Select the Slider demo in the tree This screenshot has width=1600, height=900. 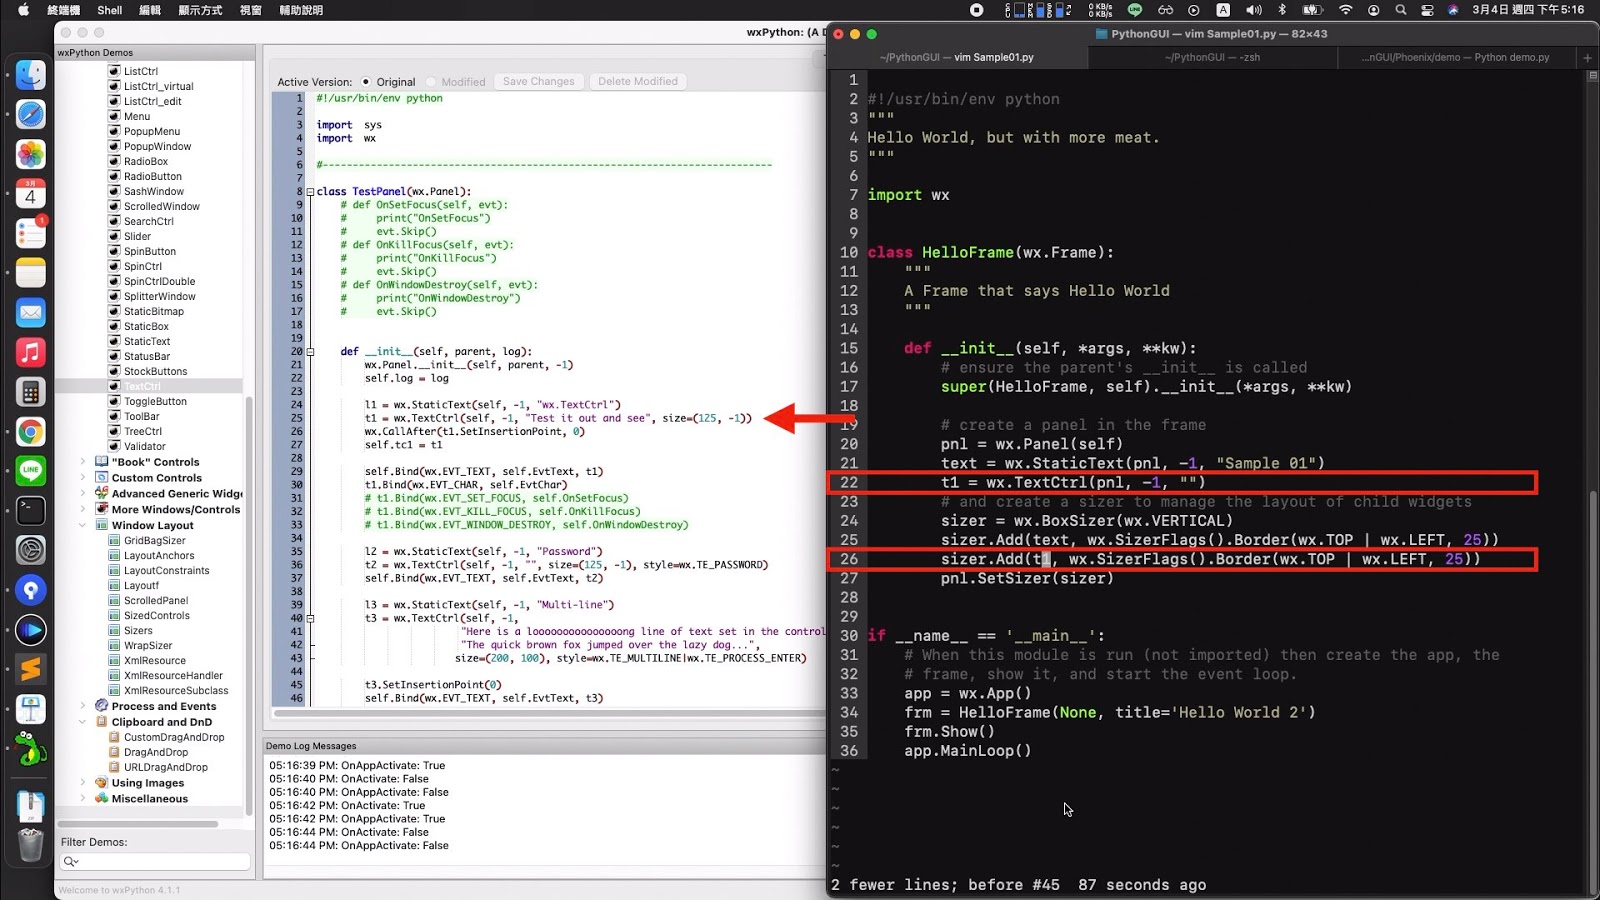(137, 236)
